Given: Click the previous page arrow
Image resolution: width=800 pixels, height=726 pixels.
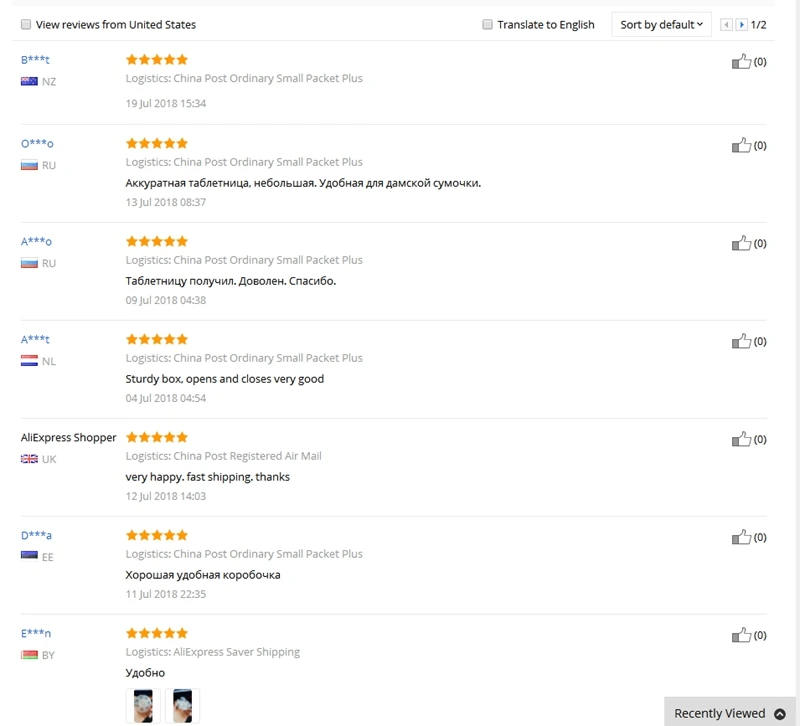Looking at the screenshot, I should pyautogui.click(x=727, y=25).
